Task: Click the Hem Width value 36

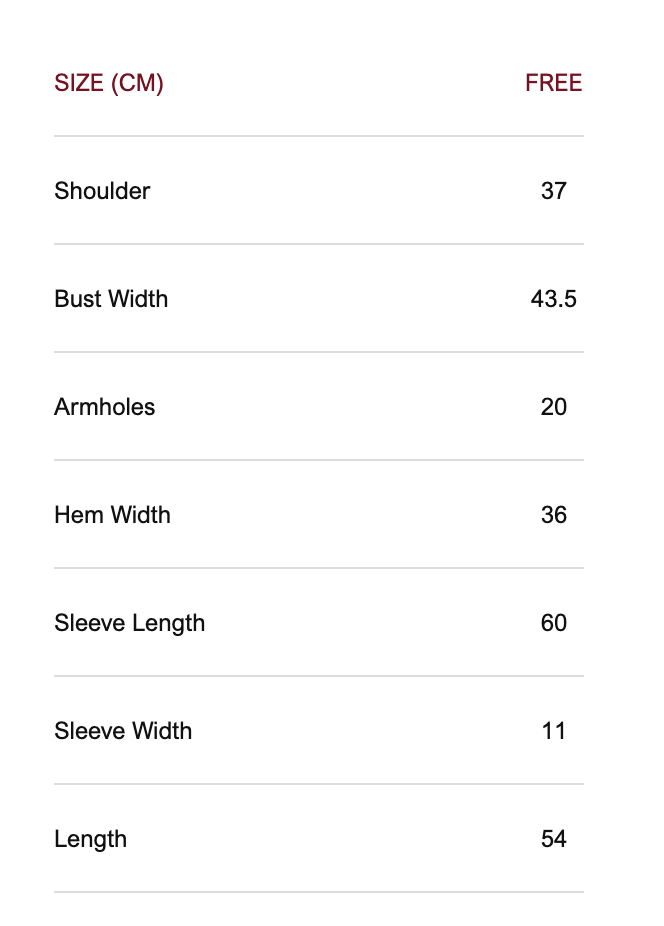Action: (x=553, y=515)
